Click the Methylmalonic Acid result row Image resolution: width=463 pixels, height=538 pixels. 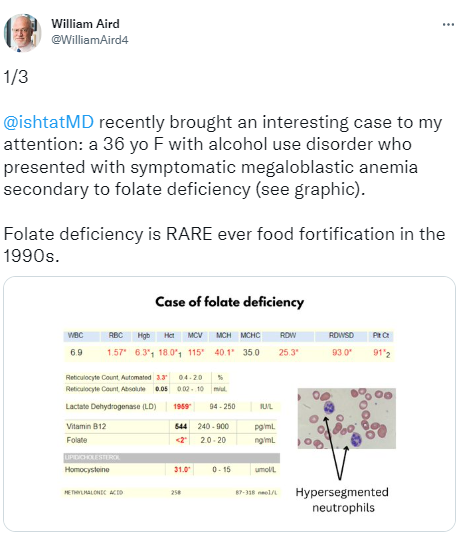pyautogui.click(x=172, y=492)
